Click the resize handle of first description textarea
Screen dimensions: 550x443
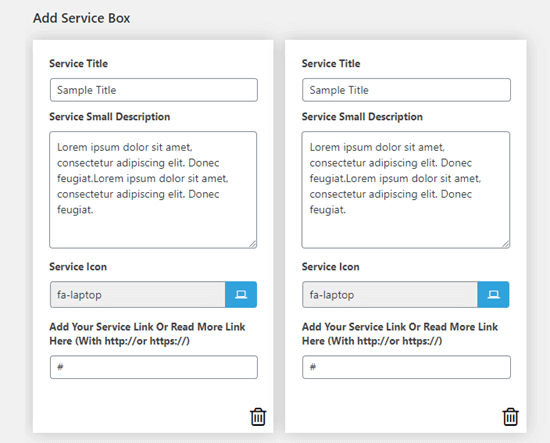(x=253, y=244)
